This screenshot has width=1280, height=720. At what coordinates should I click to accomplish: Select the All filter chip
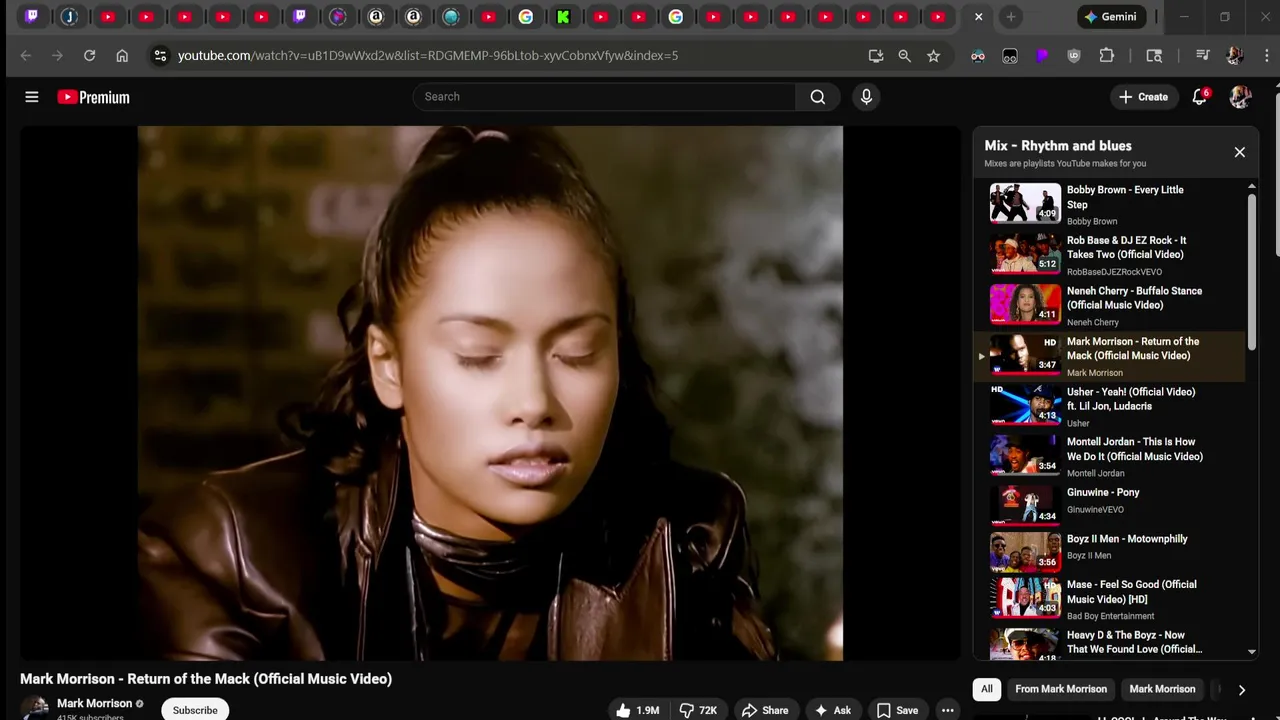987,689
